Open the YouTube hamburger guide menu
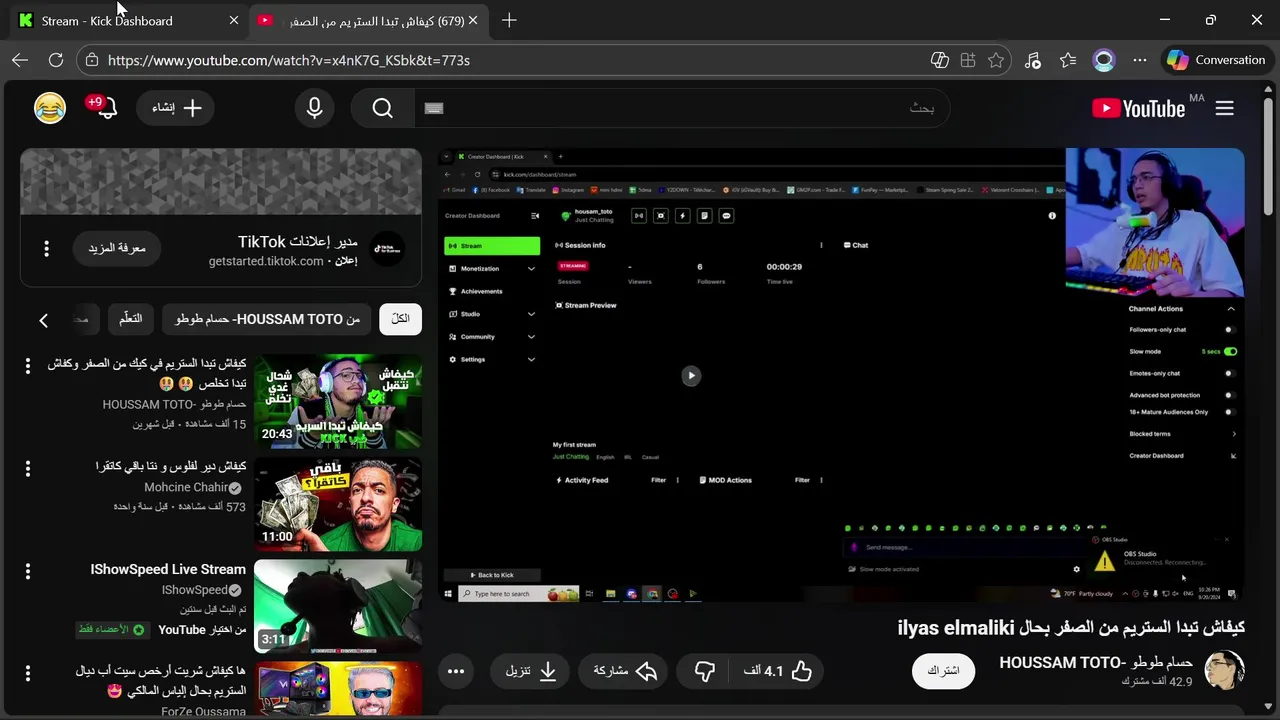 (x=1225, y=108)
